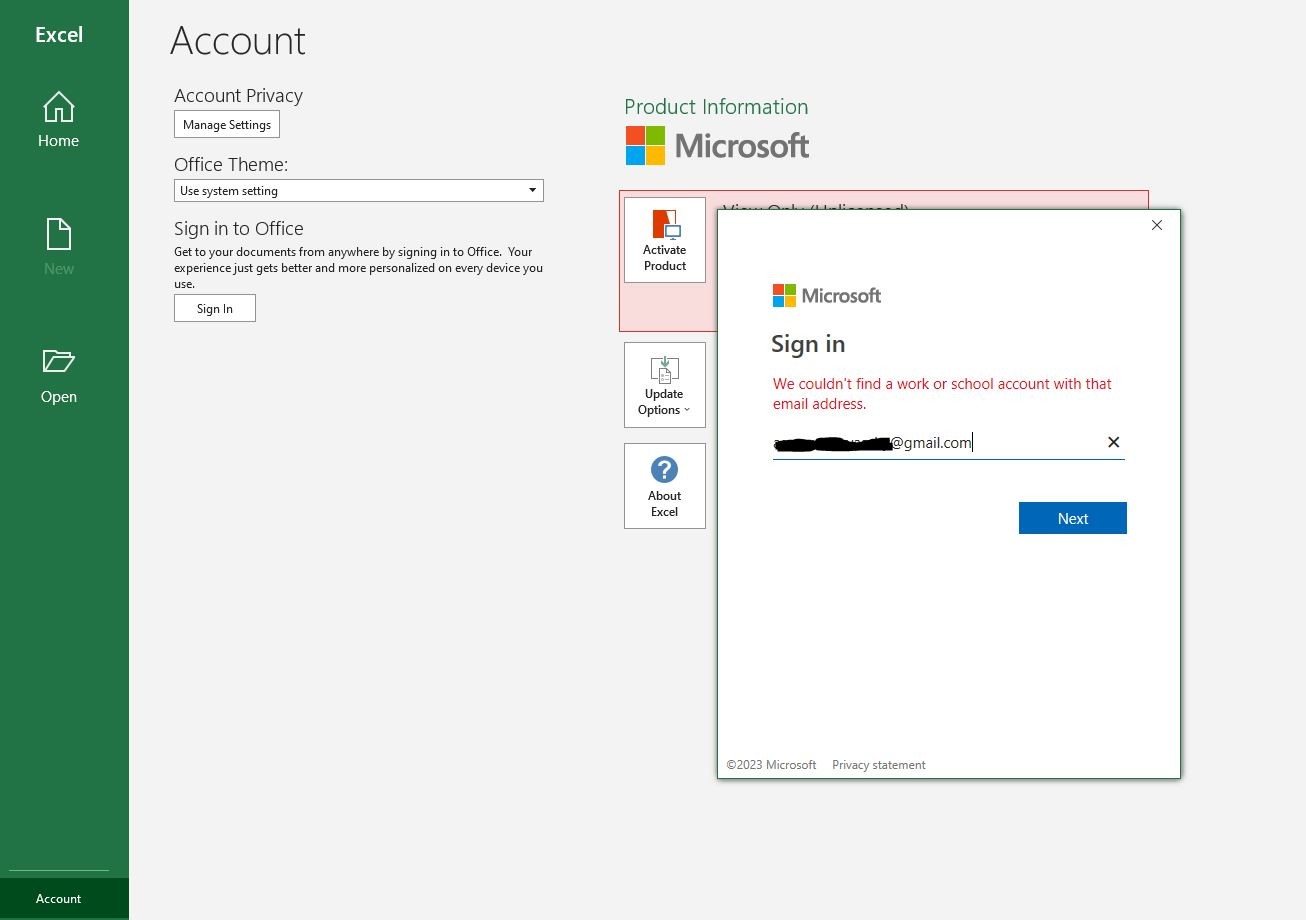The width and height of the screenshot is (1306, 920).
Task: Click the Manage Settings button
Action: point(227,125)
